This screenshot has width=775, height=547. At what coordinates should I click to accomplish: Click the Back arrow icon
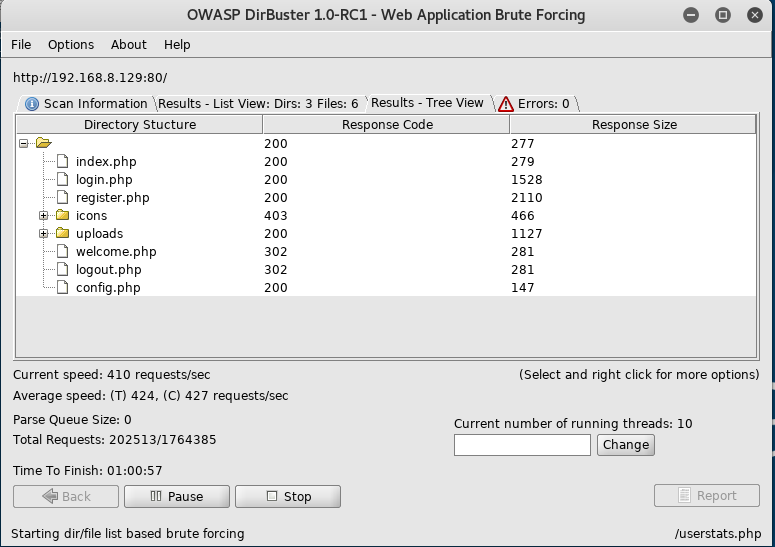(50, 496)
